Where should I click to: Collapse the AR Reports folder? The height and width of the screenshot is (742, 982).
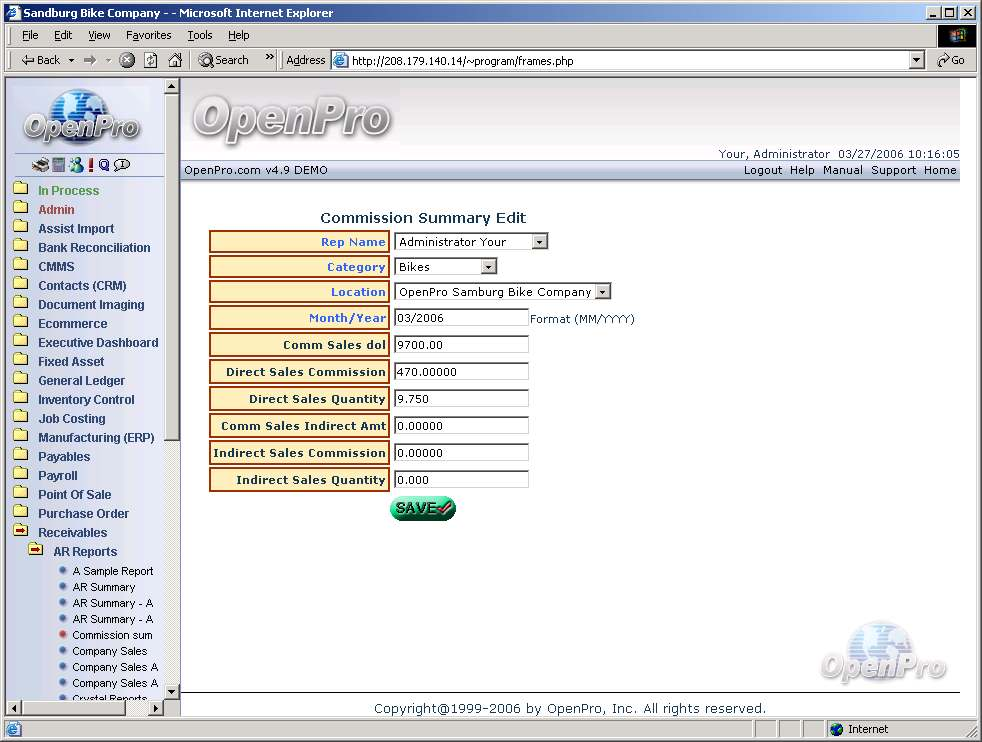click(x=36, y=551)
